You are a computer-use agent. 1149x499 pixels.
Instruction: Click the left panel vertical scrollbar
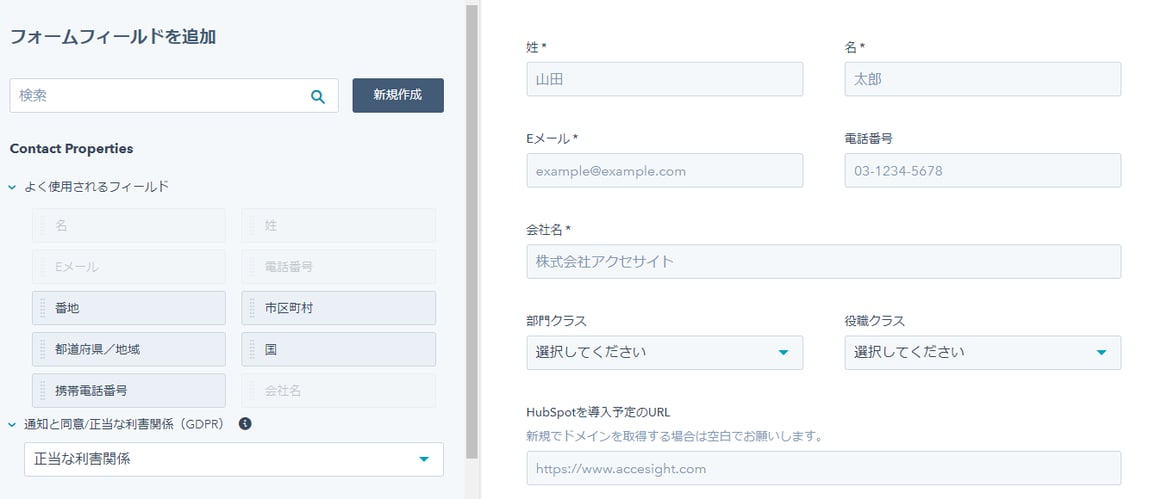(471, 230)
